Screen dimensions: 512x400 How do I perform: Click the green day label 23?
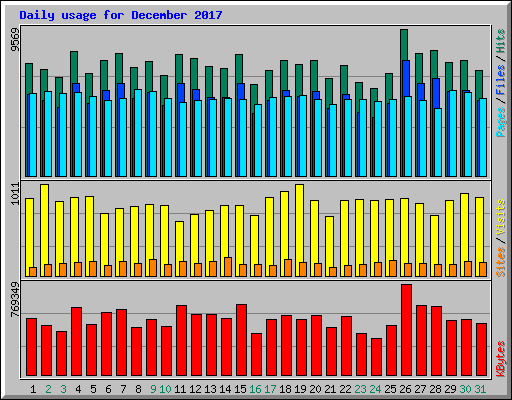[360, 389]
